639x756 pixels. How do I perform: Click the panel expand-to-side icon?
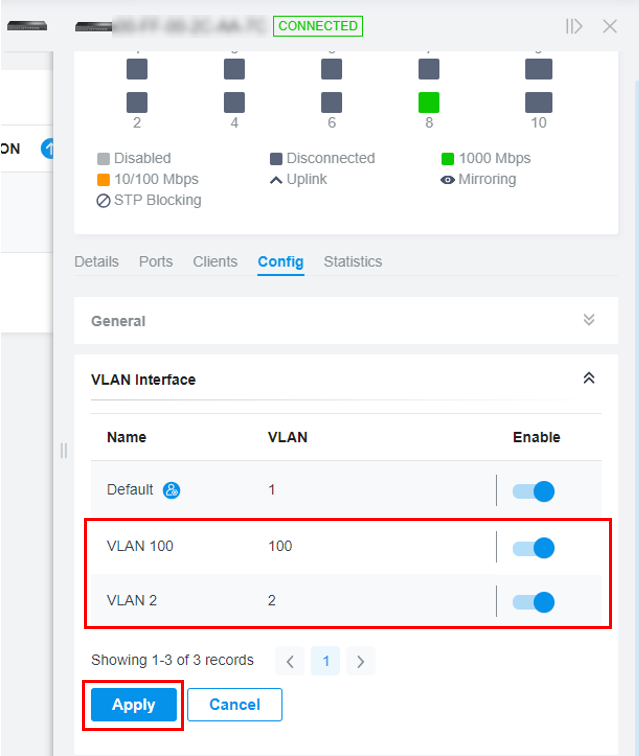pyautogui.click(x=574, y=26)
